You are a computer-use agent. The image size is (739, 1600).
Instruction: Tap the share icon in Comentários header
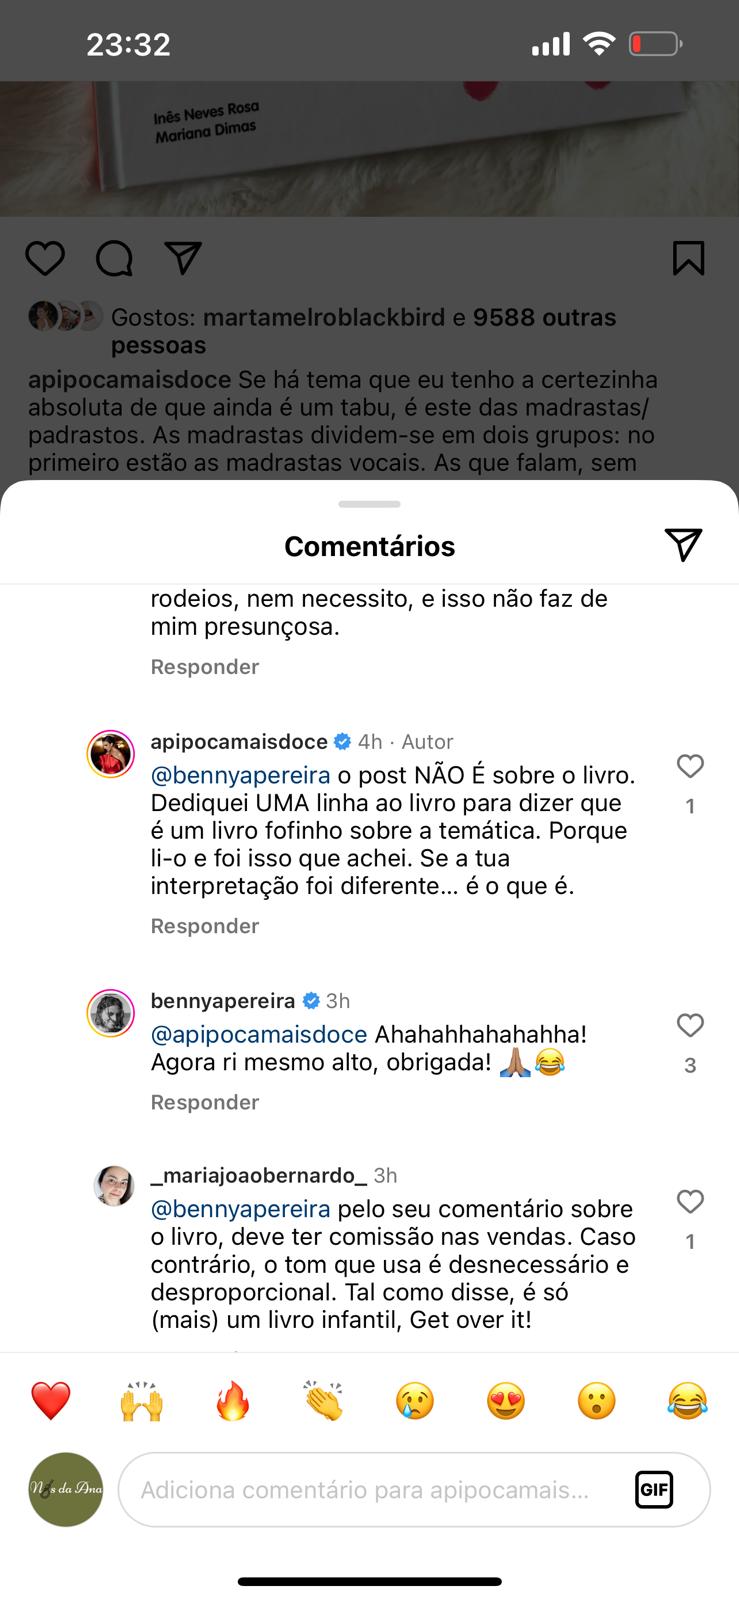click(x=683, y=545)
